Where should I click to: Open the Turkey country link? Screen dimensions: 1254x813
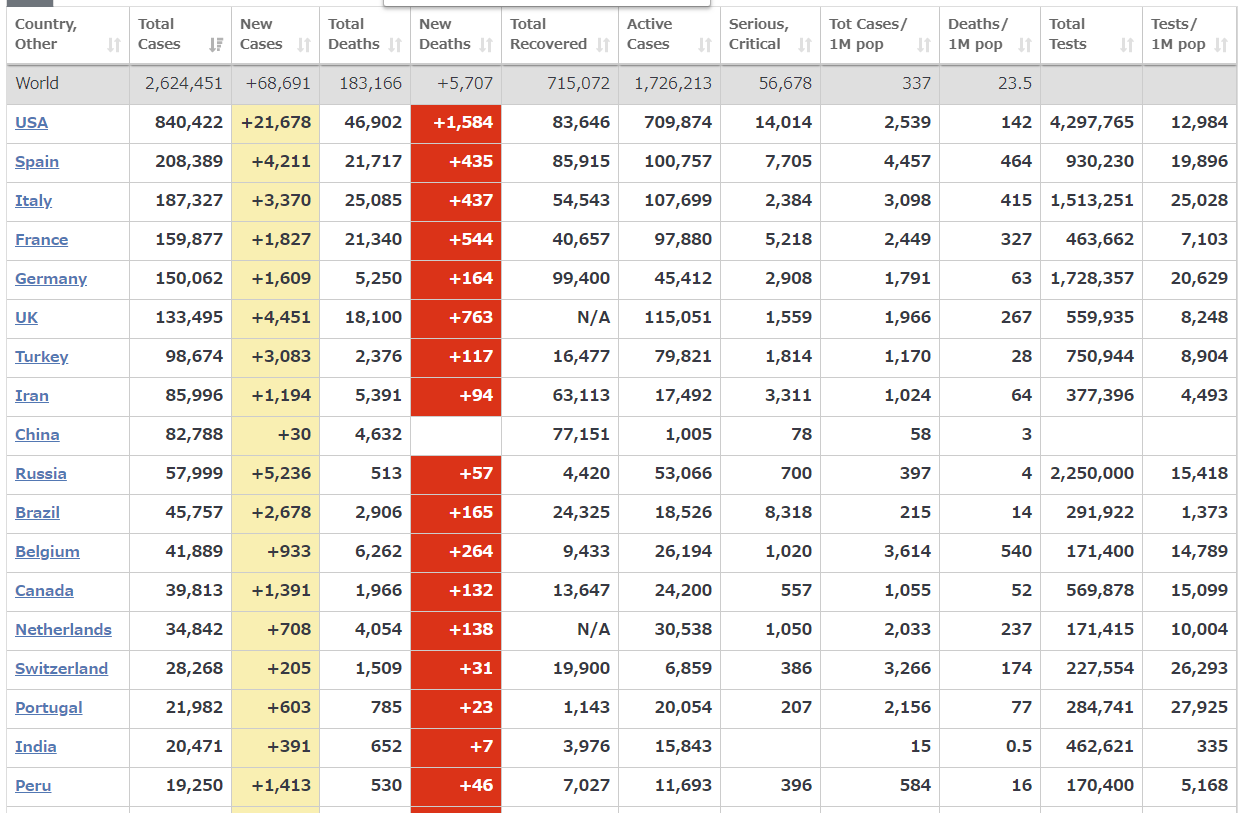click(x=42, y=356)
